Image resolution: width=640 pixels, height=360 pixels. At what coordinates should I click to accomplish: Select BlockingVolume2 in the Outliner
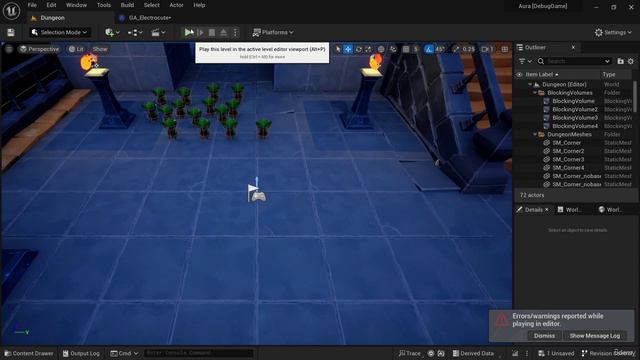(575, 109)
